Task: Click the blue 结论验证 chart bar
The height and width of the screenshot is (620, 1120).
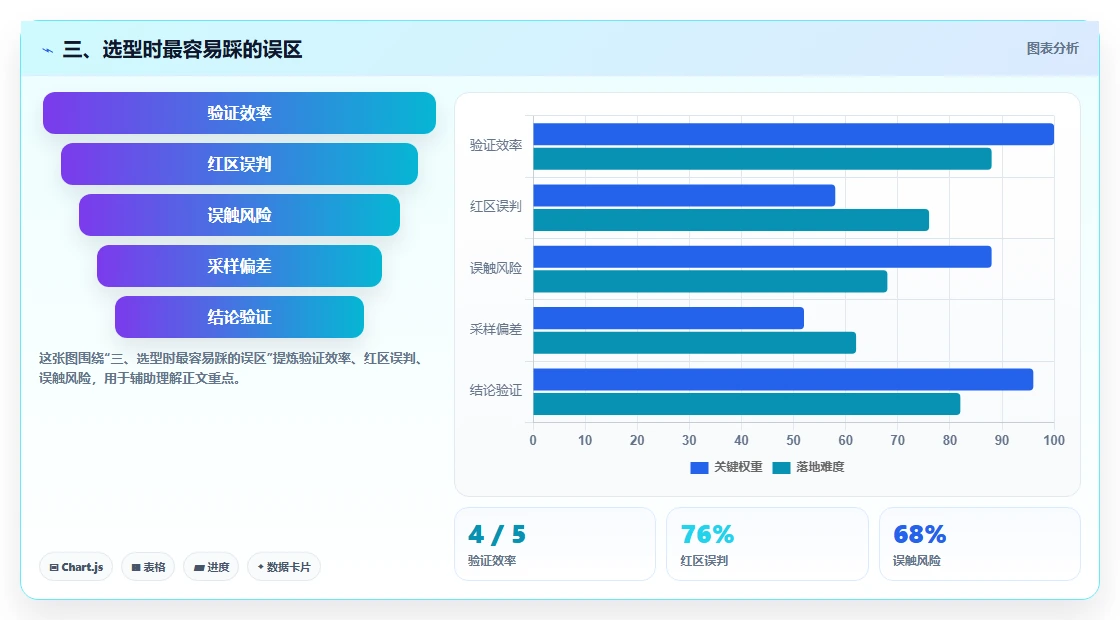Action: click(x=783, y=379)
